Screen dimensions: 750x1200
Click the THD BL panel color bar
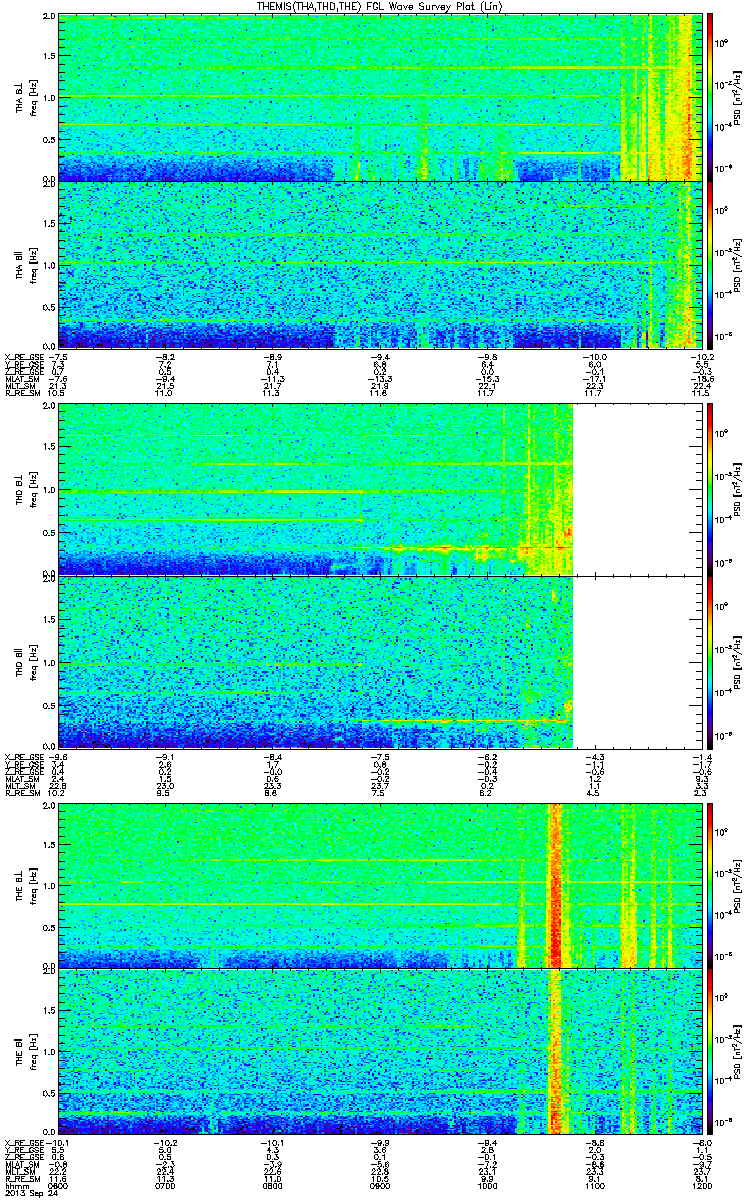click(x=710, y=487)
